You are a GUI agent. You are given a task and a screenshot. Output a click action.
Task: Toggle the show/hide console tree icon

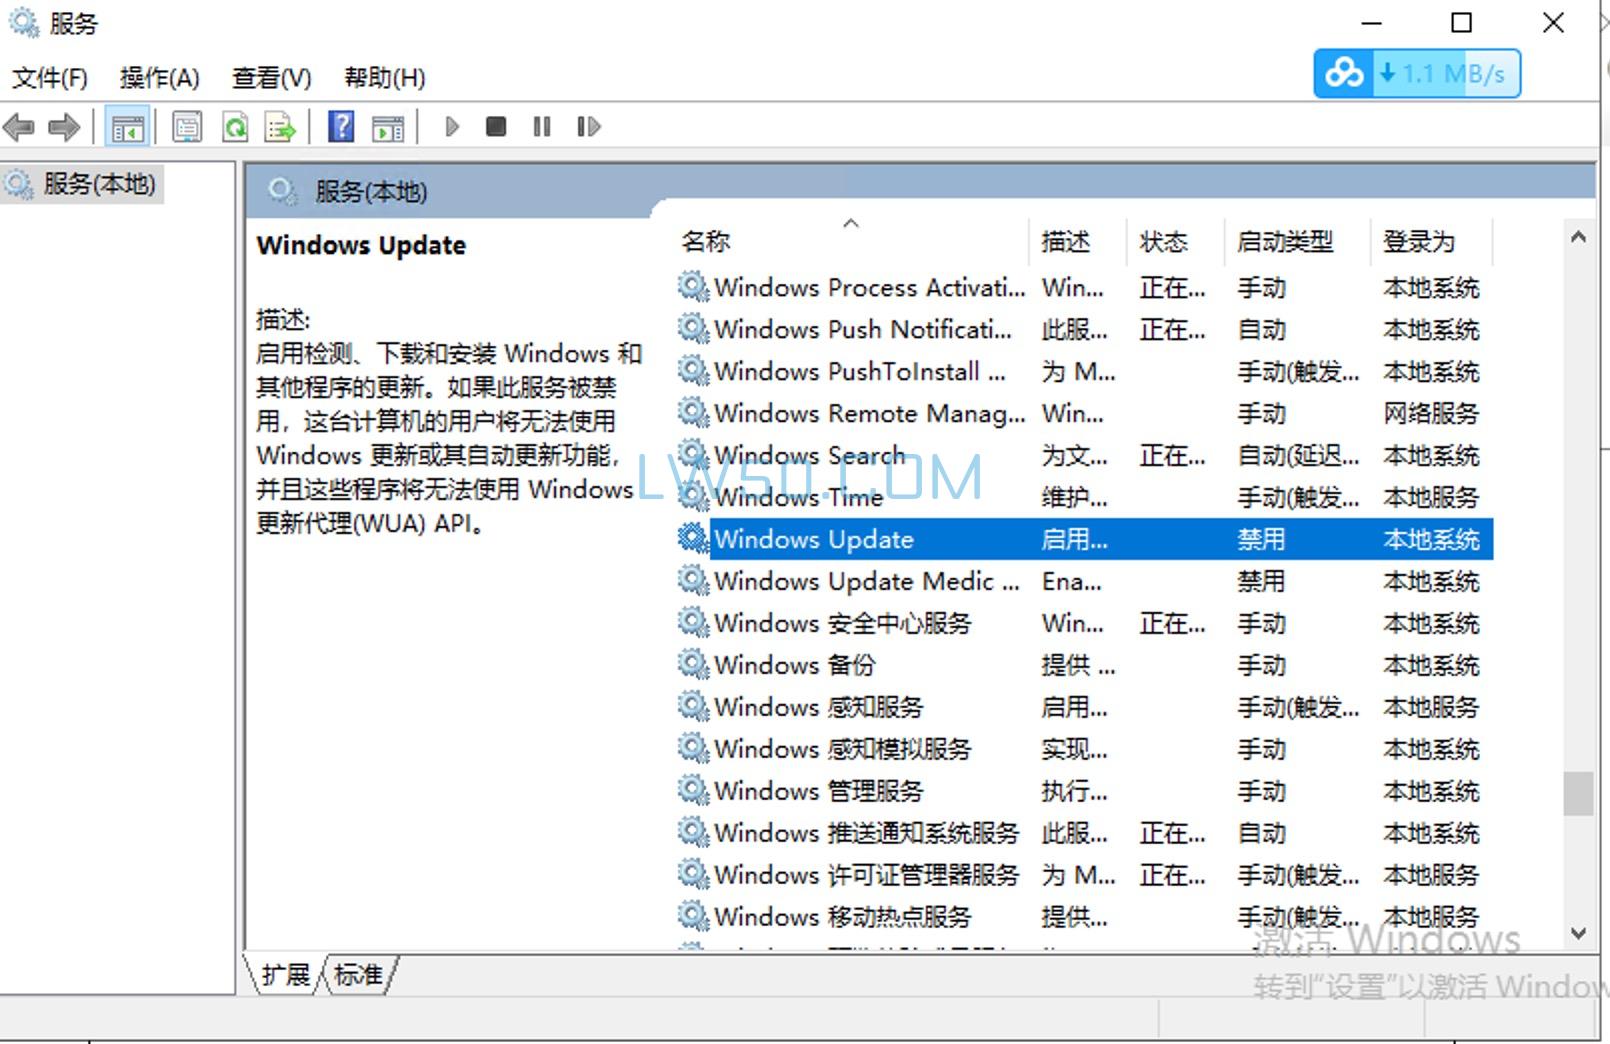click(127, 127)
